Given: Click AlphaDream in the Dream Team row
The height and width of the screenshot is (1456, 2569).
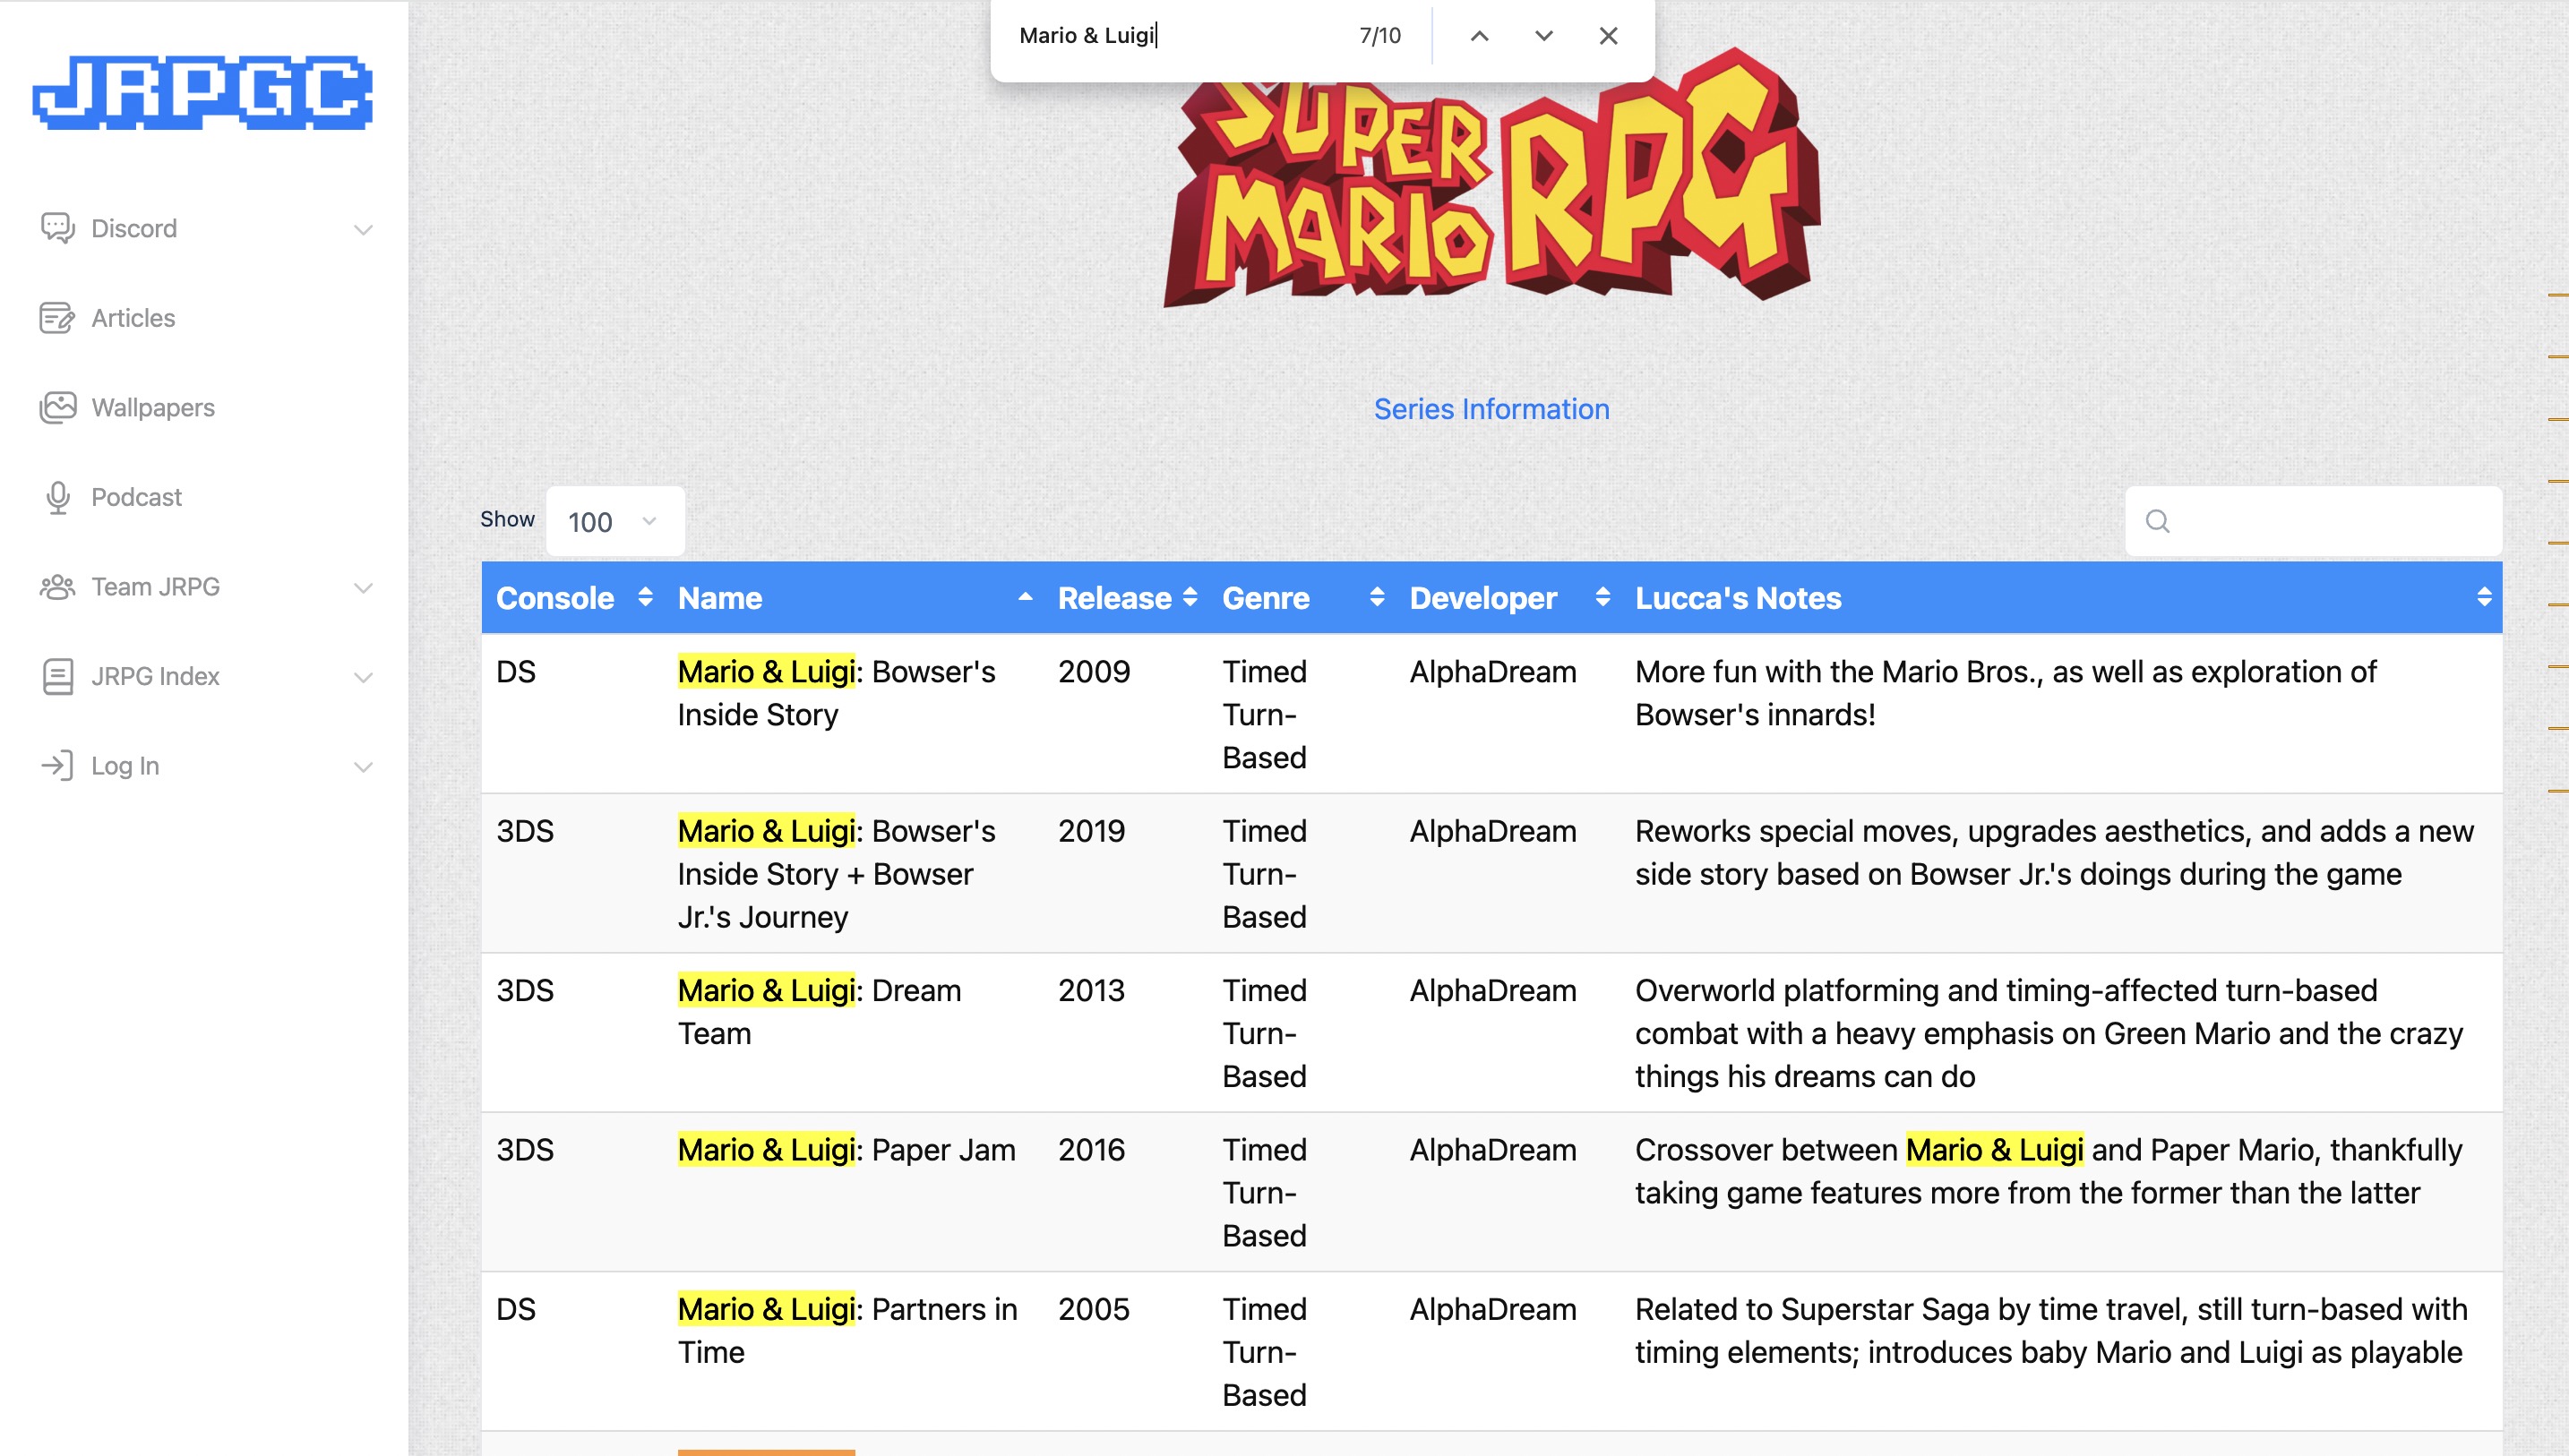Looking at the screenshot, I should [1493, 990].
